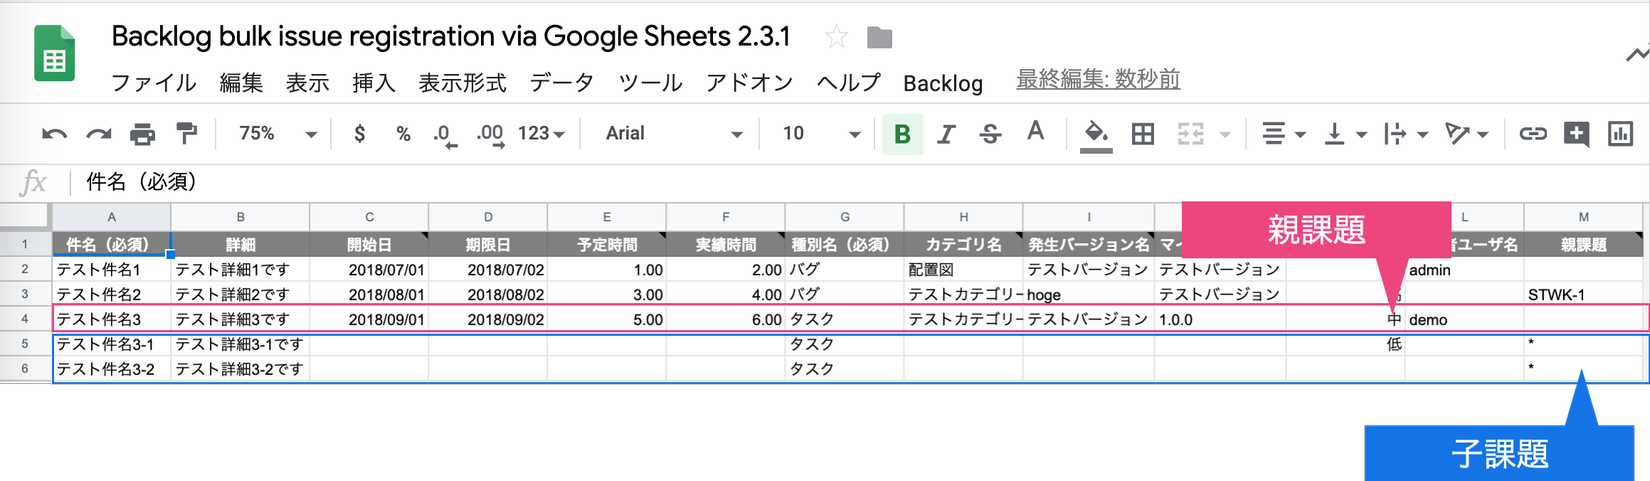
Task: Toggle italic formatting
Action: click(x=946, y=134)
